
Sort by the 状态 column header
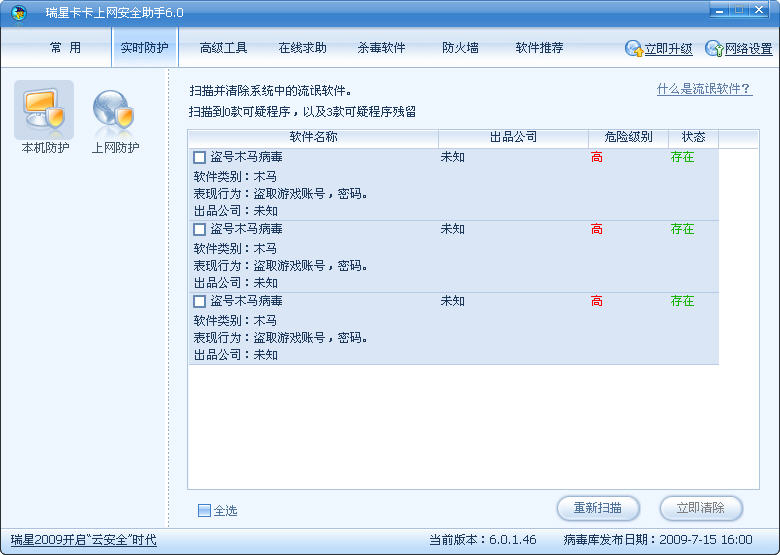pyautogui.click(x=693, y=137)
